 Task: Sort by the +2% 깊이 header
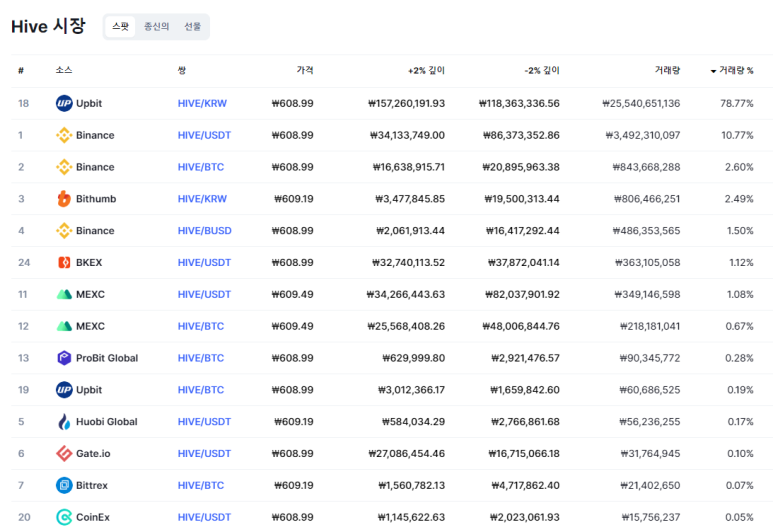click(426, 71)
